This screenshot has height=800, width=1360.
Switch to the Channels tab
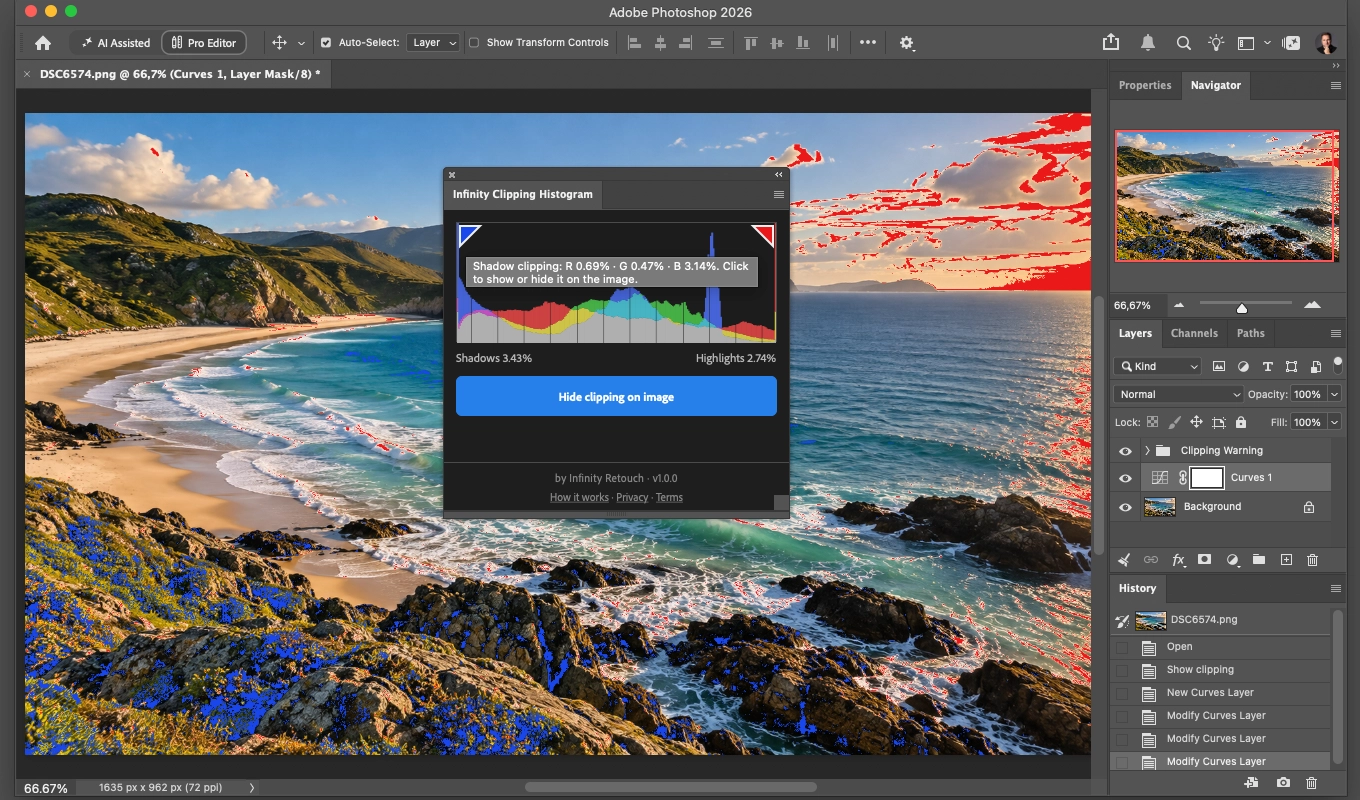click(x=1194, y=333)
